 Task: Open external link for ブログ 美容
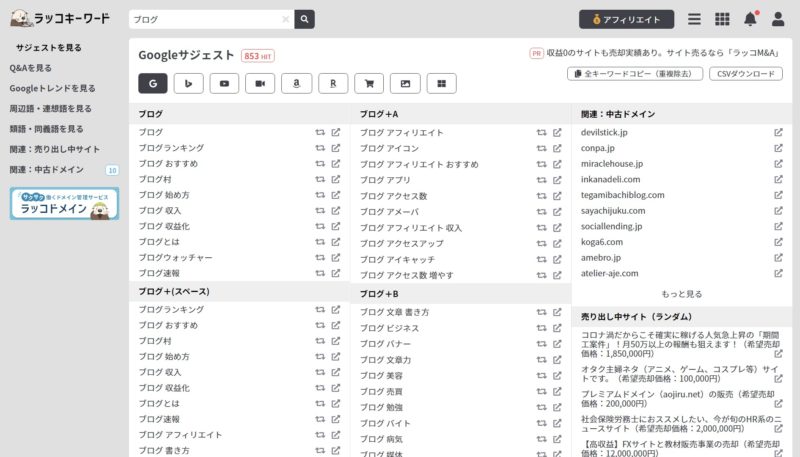pyautogui.click(x=557, y=375)
